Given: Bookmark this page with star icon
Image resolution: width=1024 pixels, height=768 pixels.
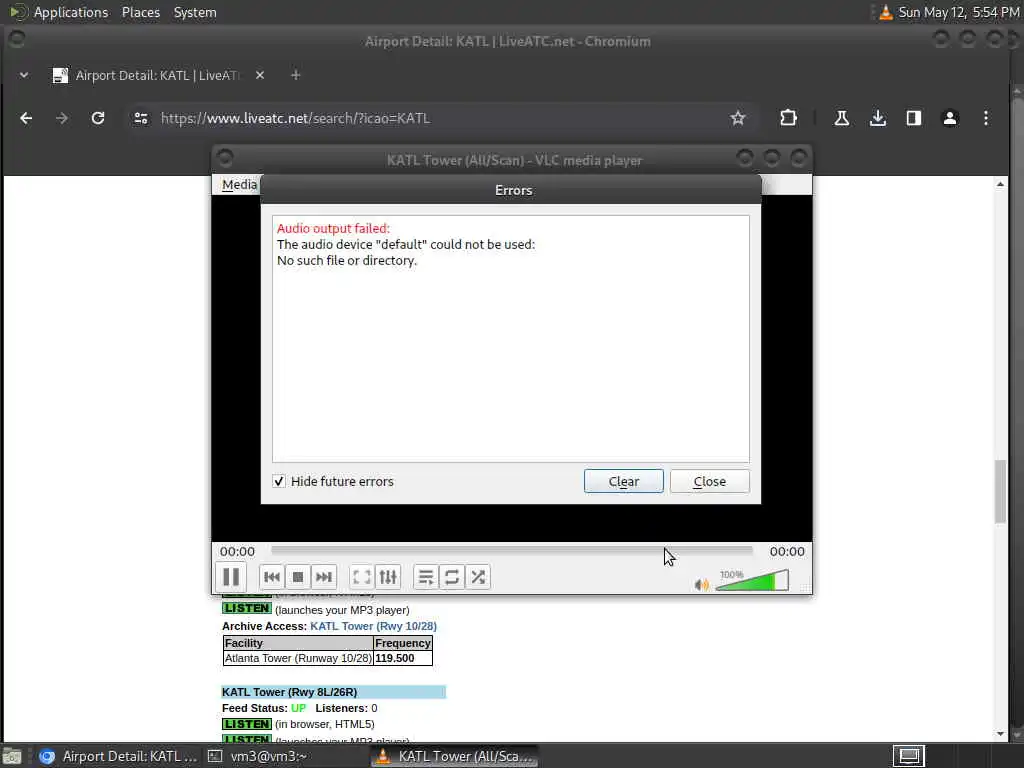Looking at the screenshot, I should point(738,118).
